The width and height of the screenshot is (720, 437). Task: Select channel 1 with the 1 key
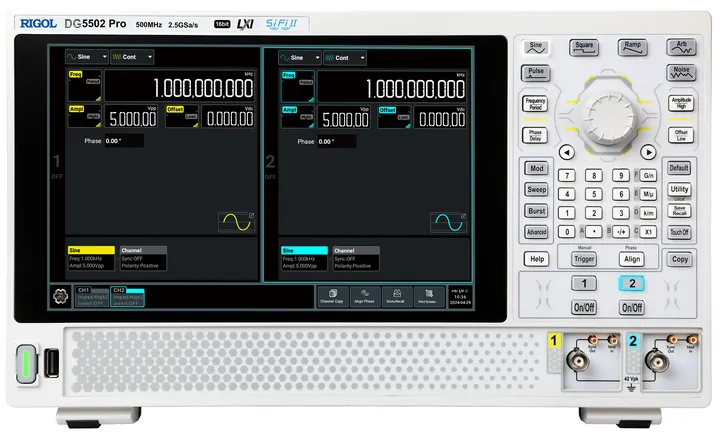[584, 283]
